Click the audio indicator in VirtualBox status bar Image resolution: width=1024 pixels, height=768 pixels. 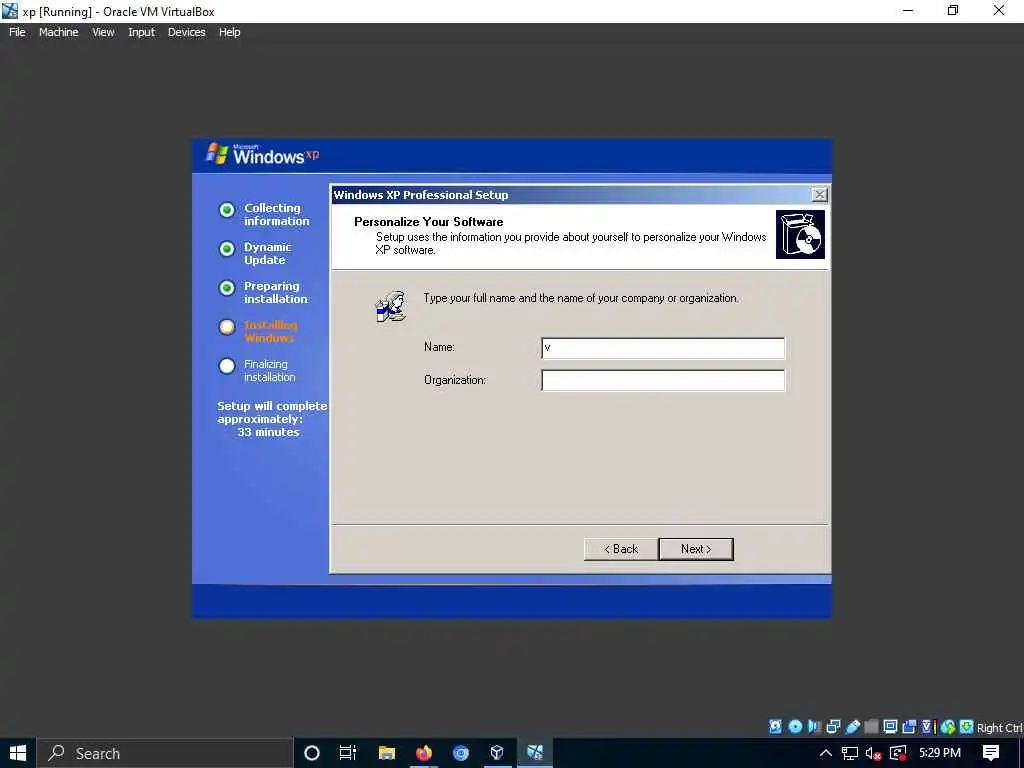point(814,726)
